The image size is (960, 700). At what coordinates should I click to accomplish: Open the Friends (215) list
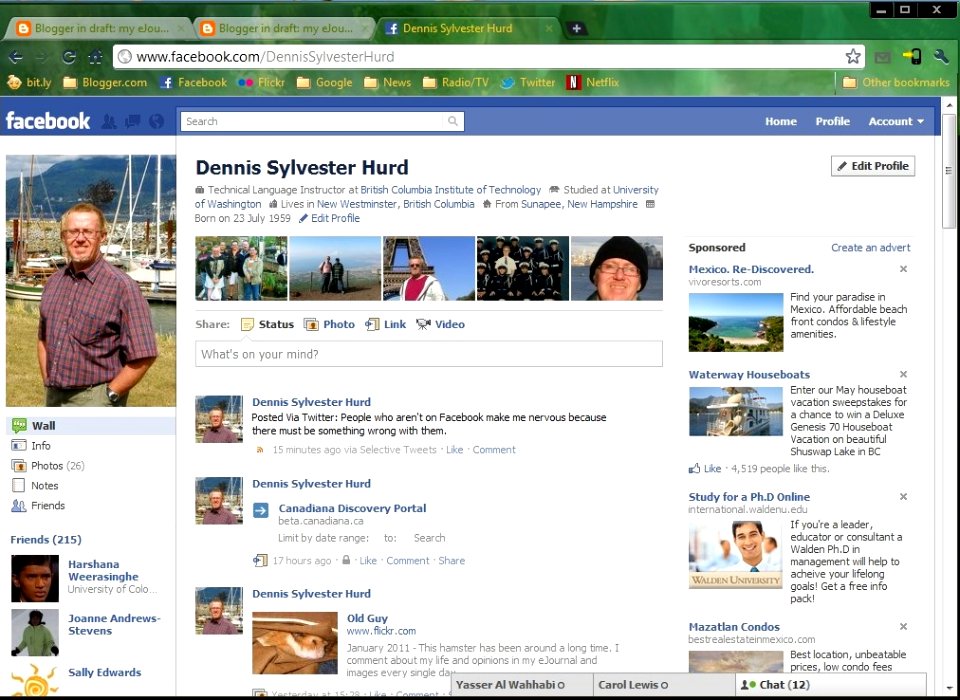tap(46, 540)
